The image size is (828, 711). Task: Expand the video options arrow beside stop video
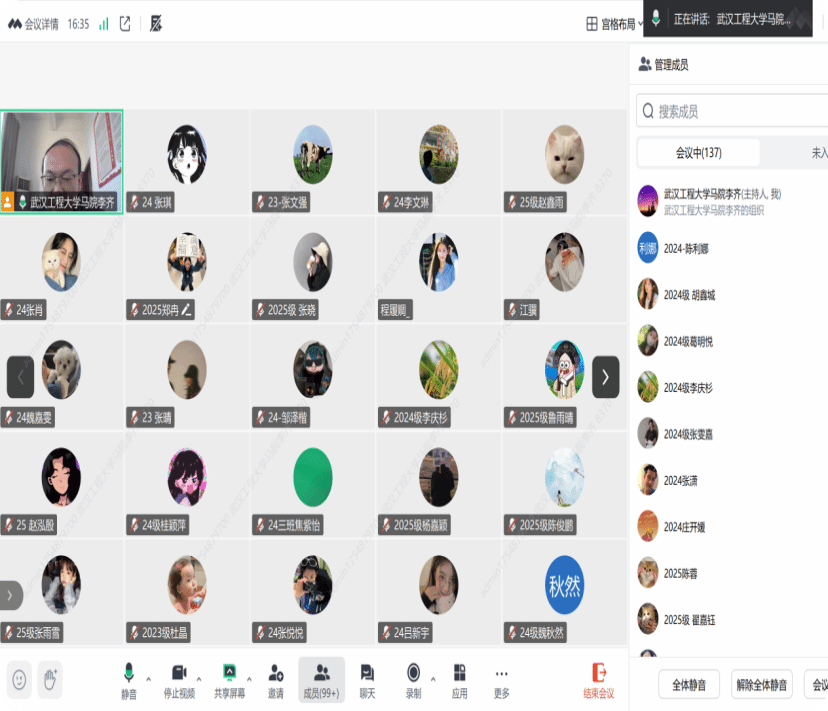coord(199,678)
